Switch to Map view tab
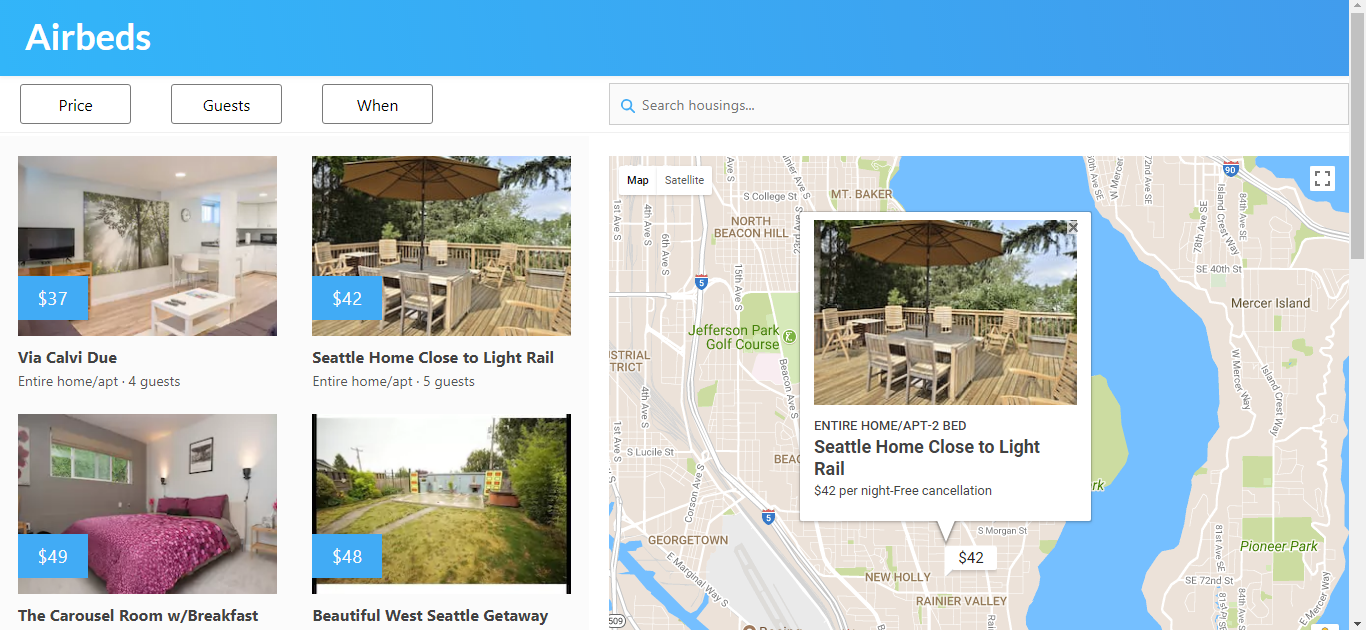1366x630 pixels. click(638, 180)
